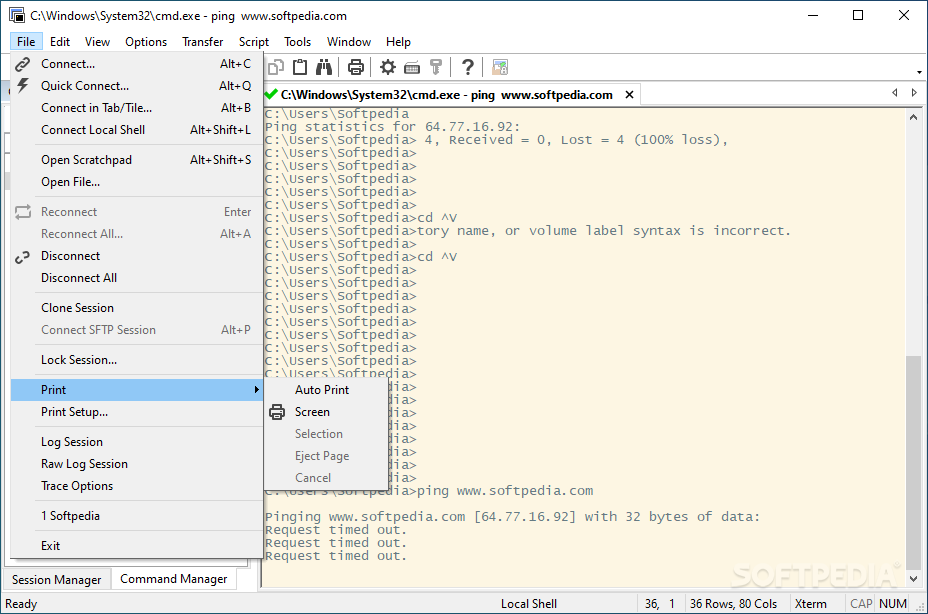Choose Quick Connect... menu entry
Image resolution: width=928 pixels, height=614 pixels.
click(137, 86)
